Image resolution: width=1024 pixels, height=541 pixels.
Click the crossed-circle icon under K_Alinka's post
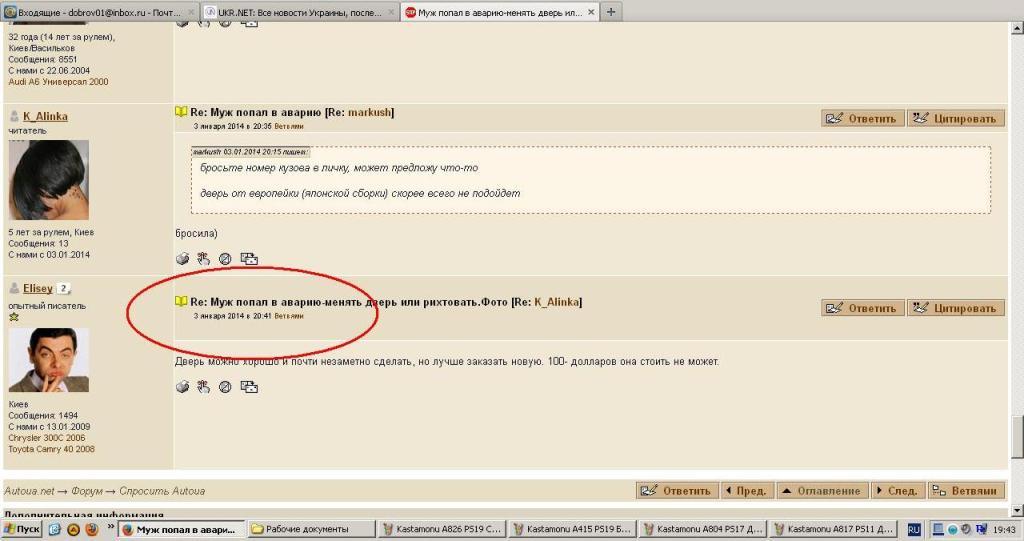(x=225, y=259)
